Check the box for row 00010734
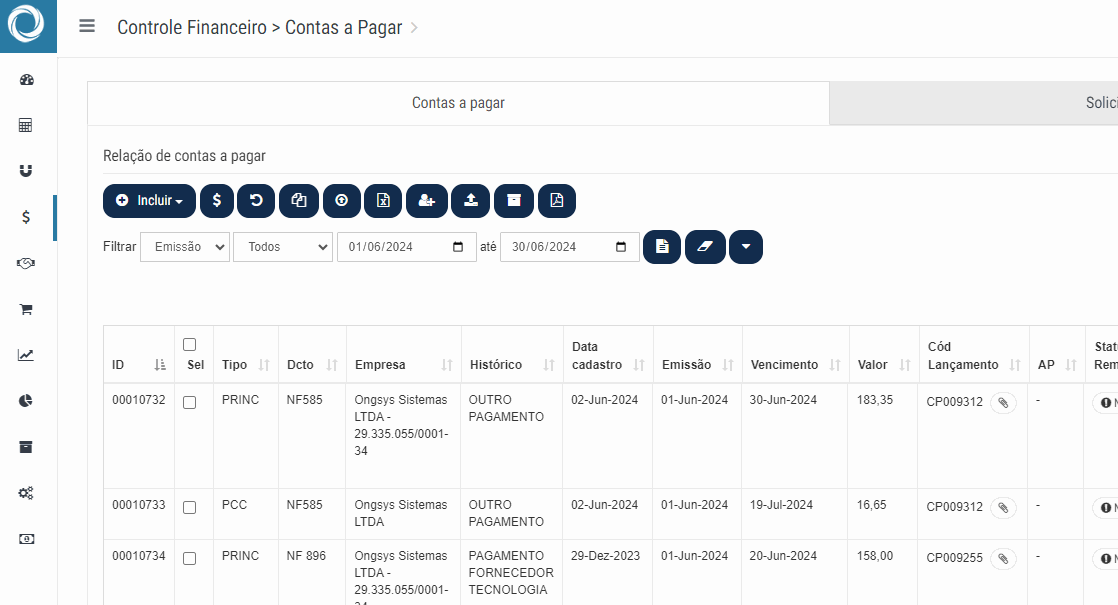Screen dimensions: 1118x605 pos(189,559)
